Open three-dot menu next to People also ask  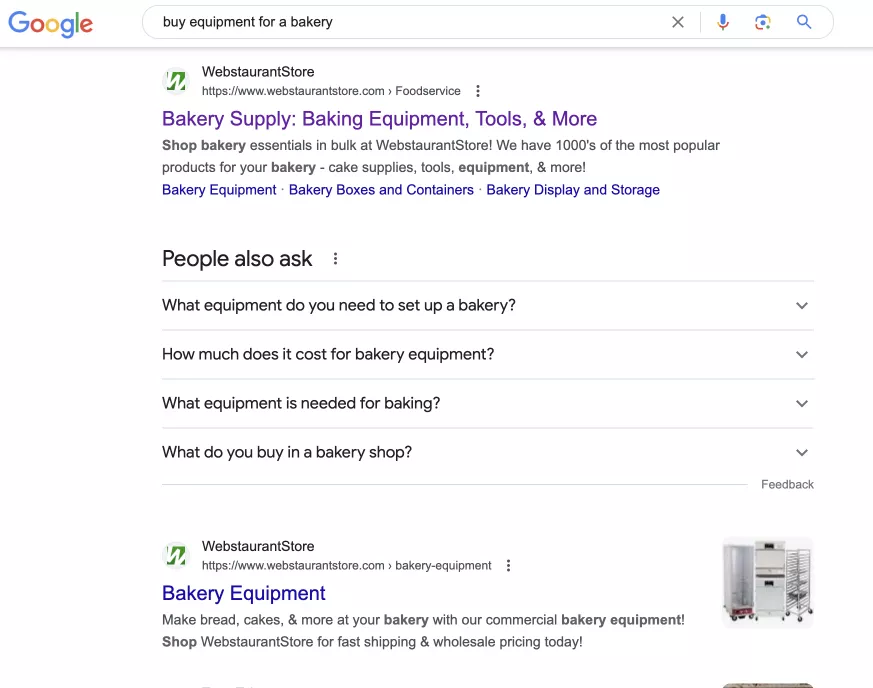[335, 259]
